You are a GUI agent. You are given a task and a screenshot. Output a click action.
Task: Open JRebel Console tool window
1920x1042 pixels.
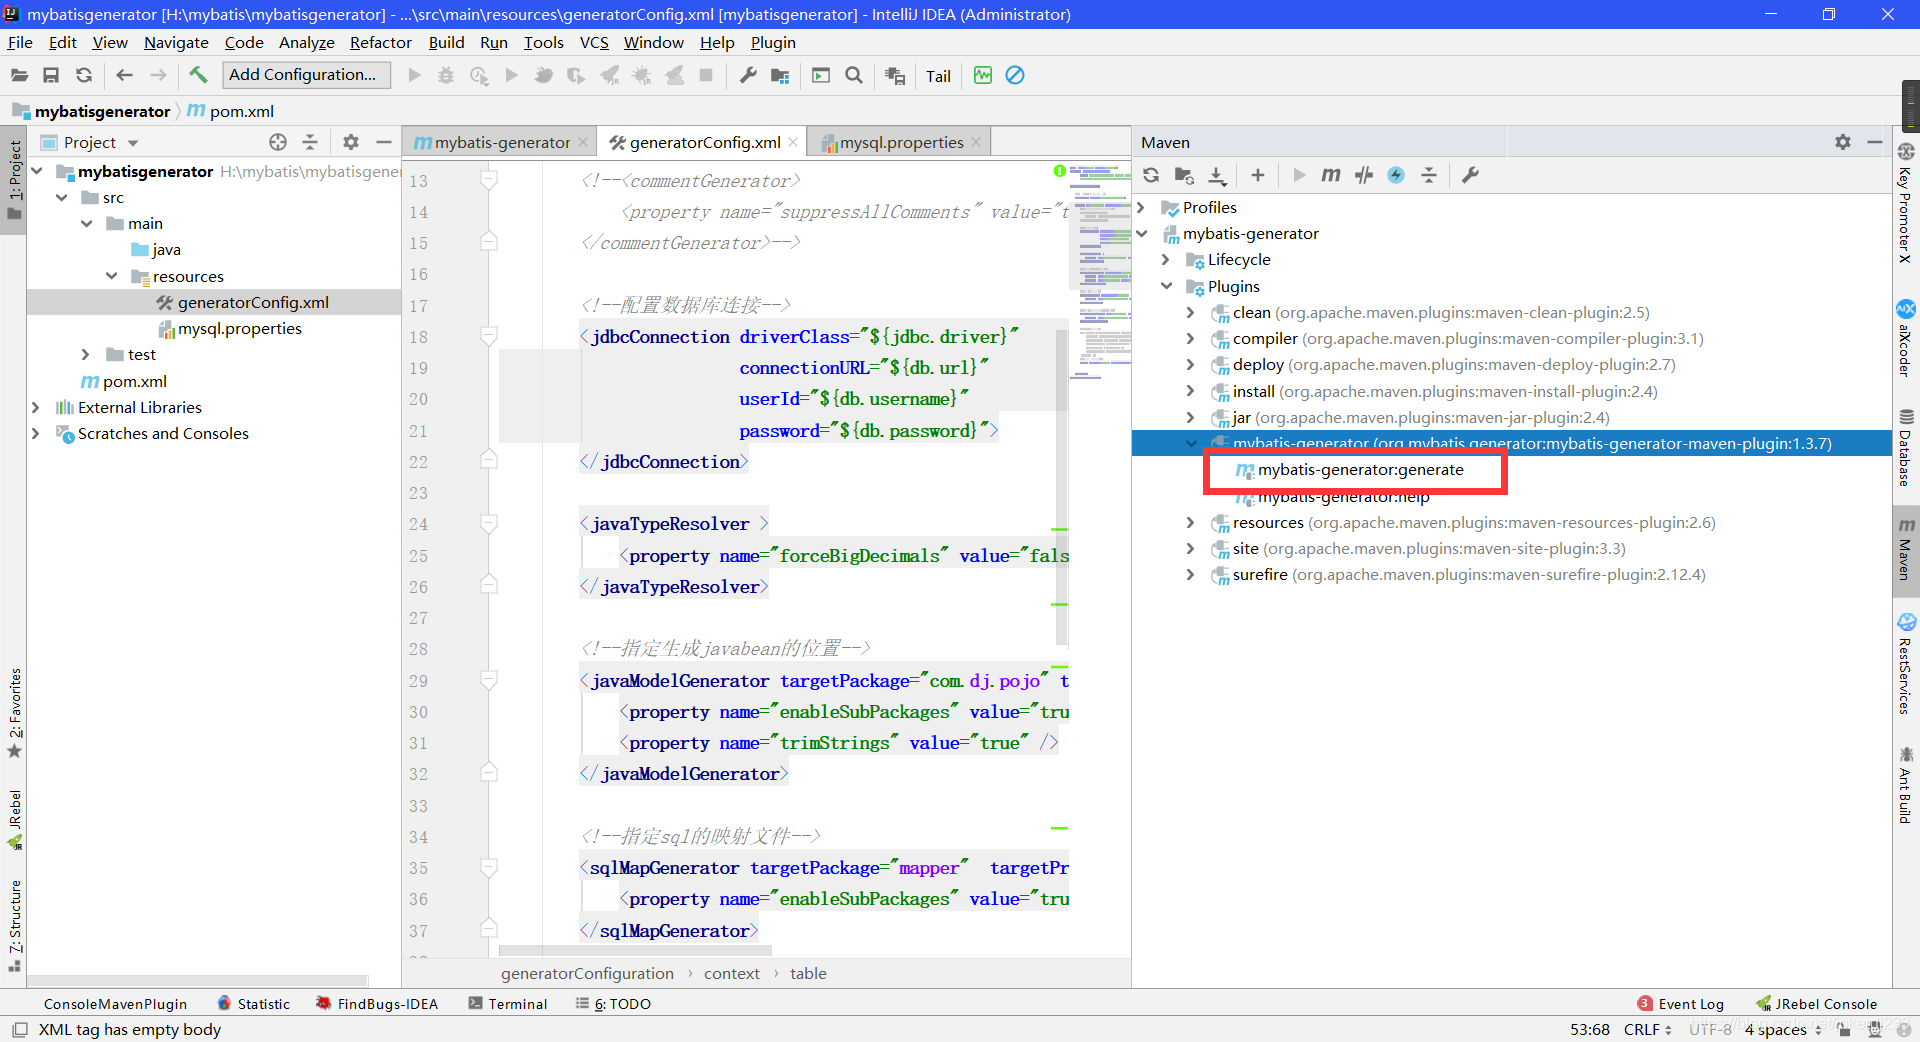[1817, 1004]
